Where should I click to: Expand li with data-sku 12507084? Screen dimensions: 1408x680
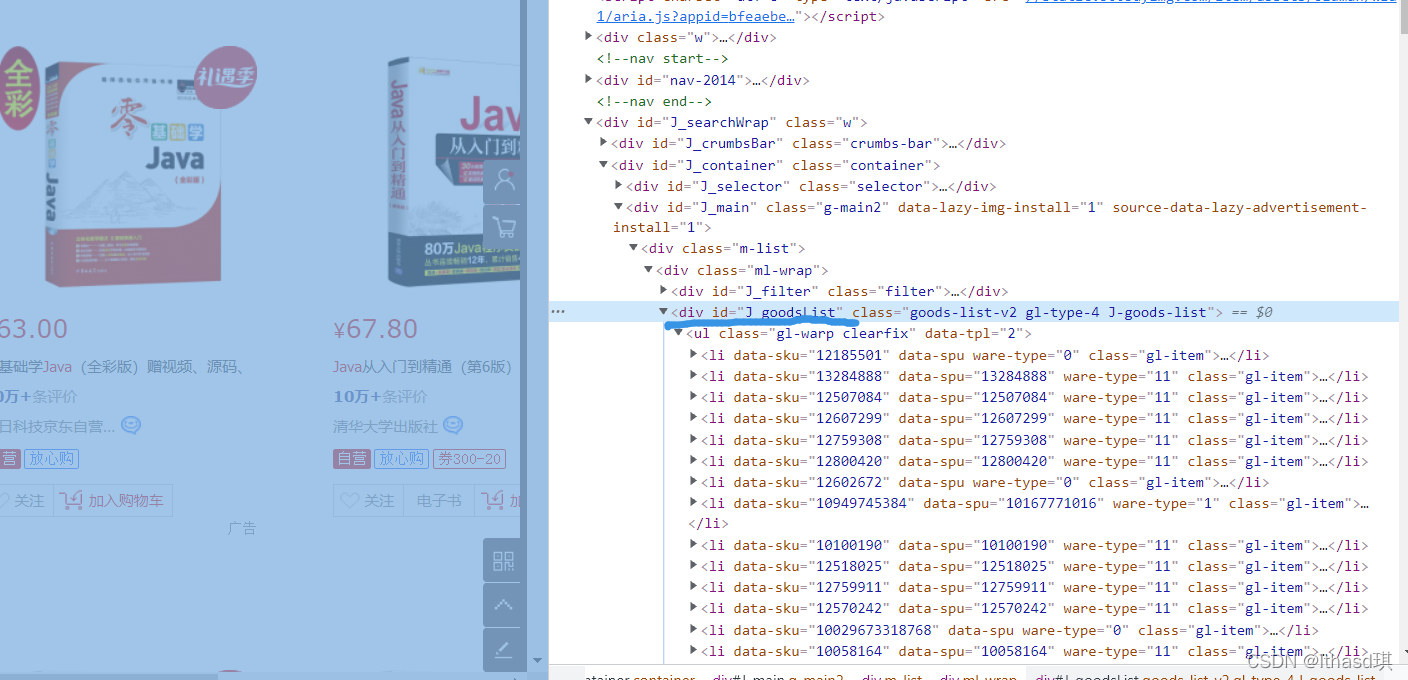point(693,397)
